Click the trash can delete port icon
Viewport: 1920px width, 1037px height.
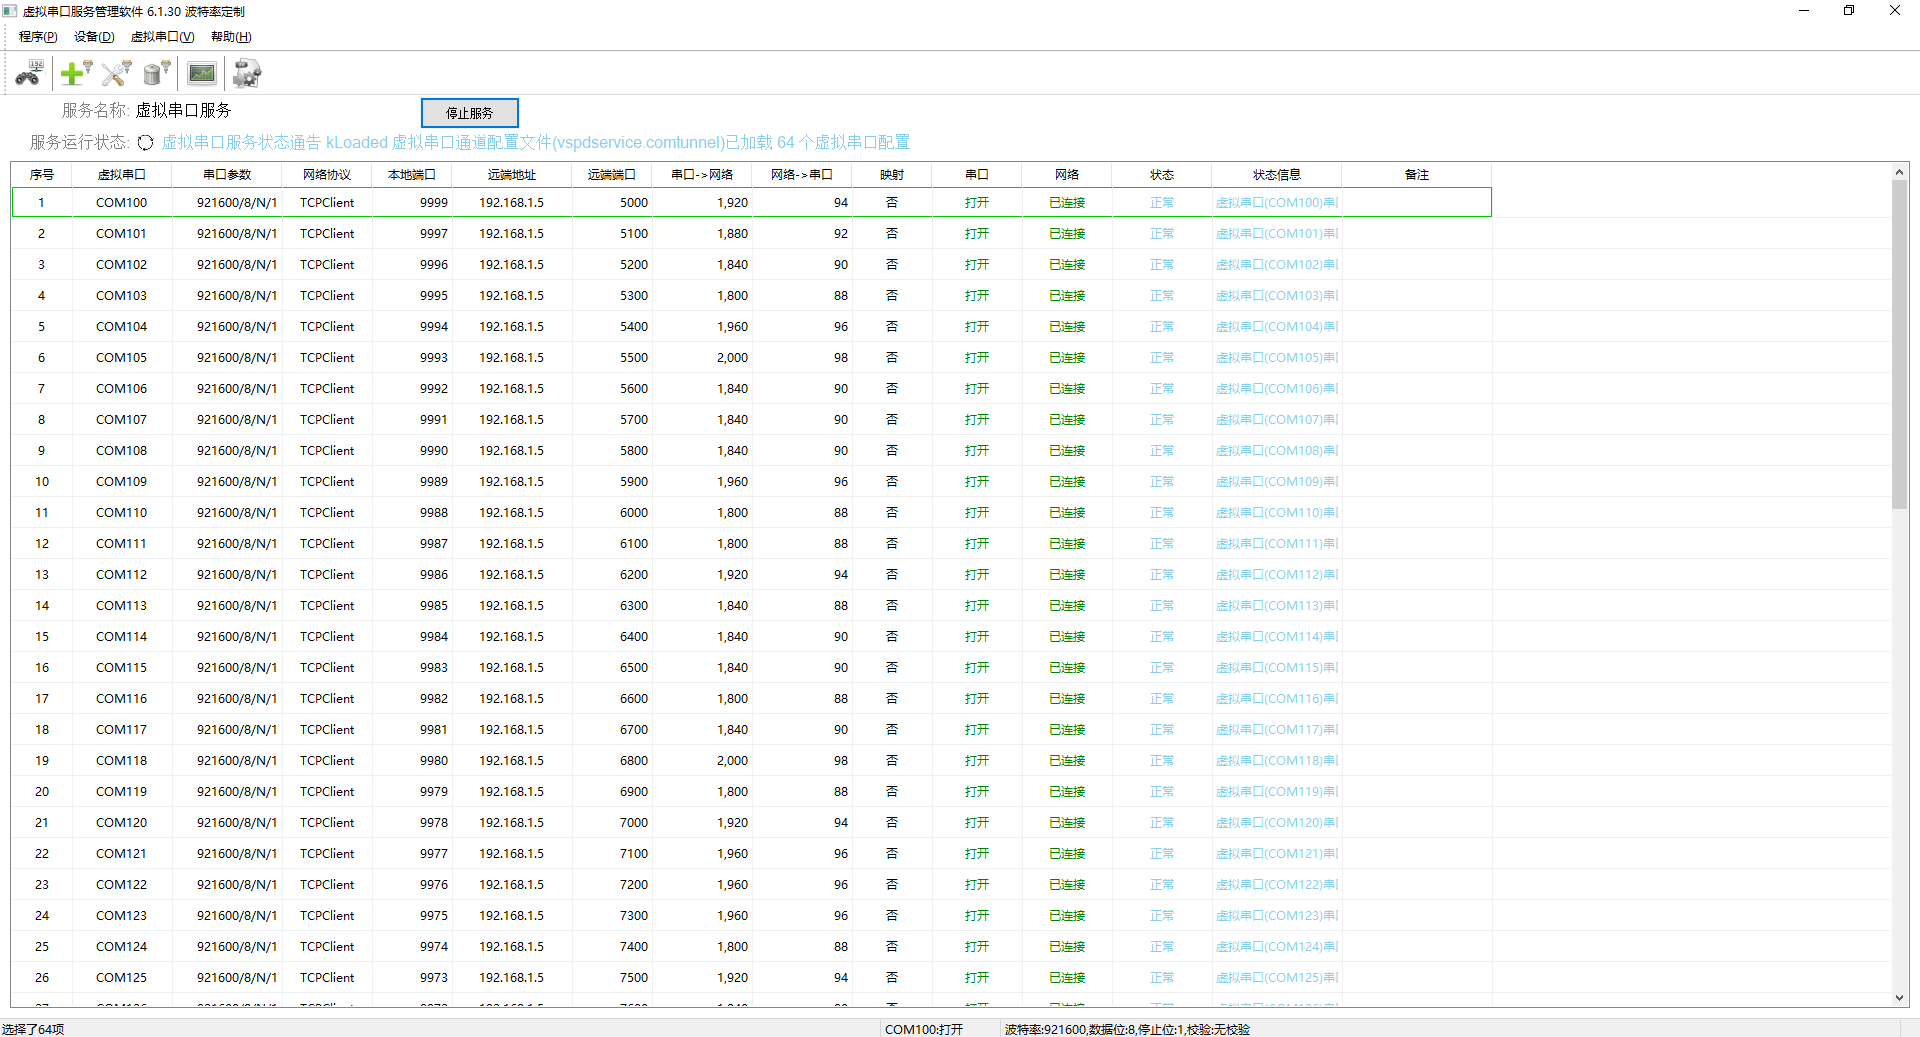tap(156, 74)
